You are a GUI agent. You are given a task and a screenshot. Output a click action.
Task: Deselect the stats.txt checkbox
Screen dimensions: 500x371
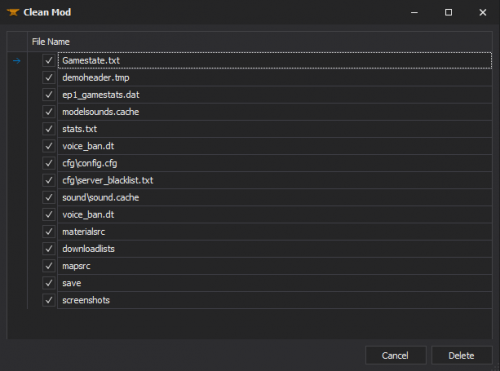tap(49, 129)
